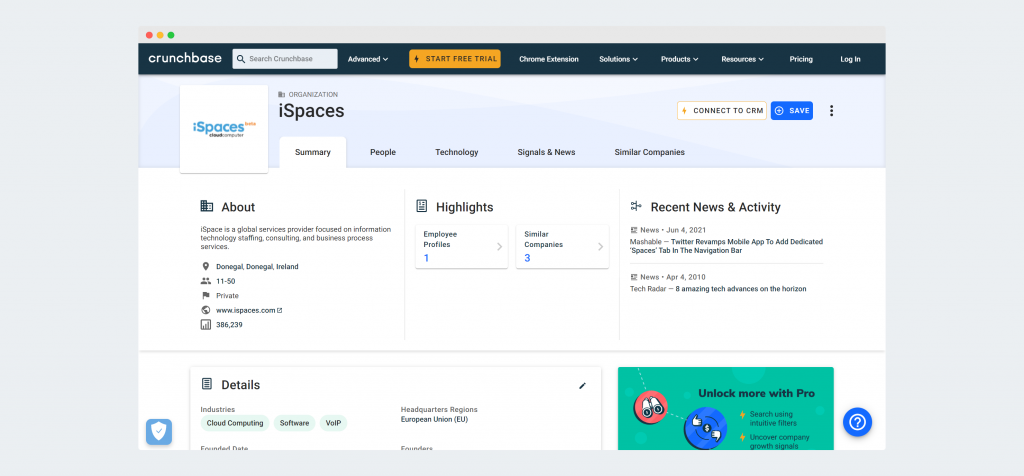
Task: Click the Organization label icon
Action: tap(281, 95)
